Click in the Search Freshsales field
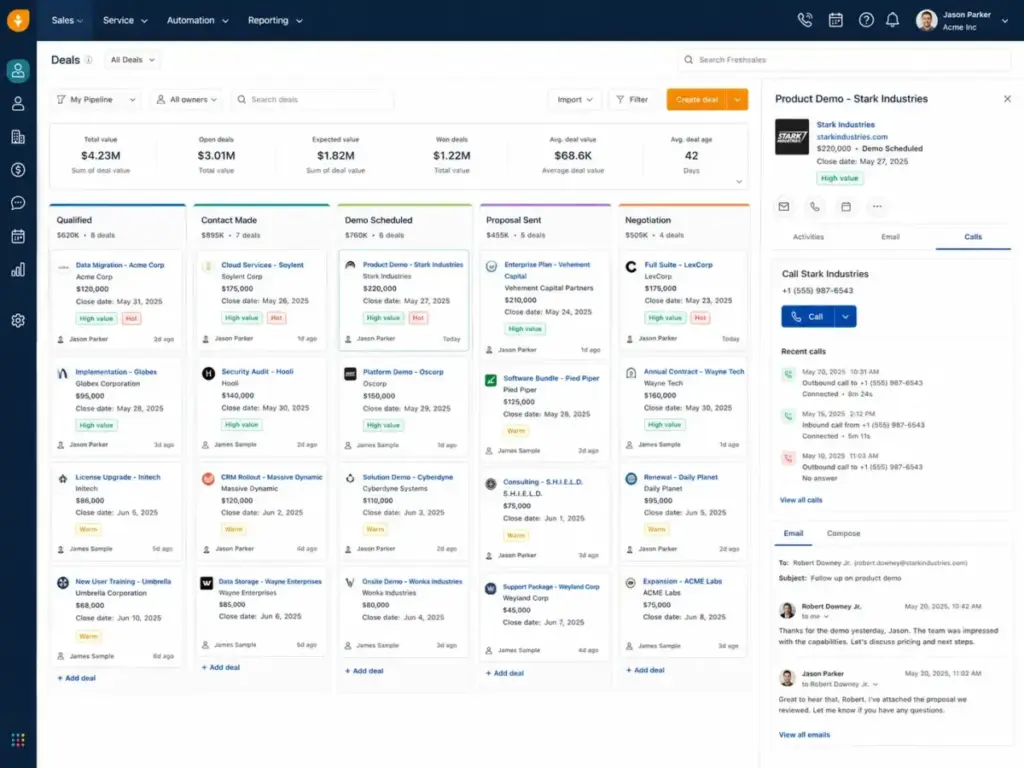 (x=844, y=60)
